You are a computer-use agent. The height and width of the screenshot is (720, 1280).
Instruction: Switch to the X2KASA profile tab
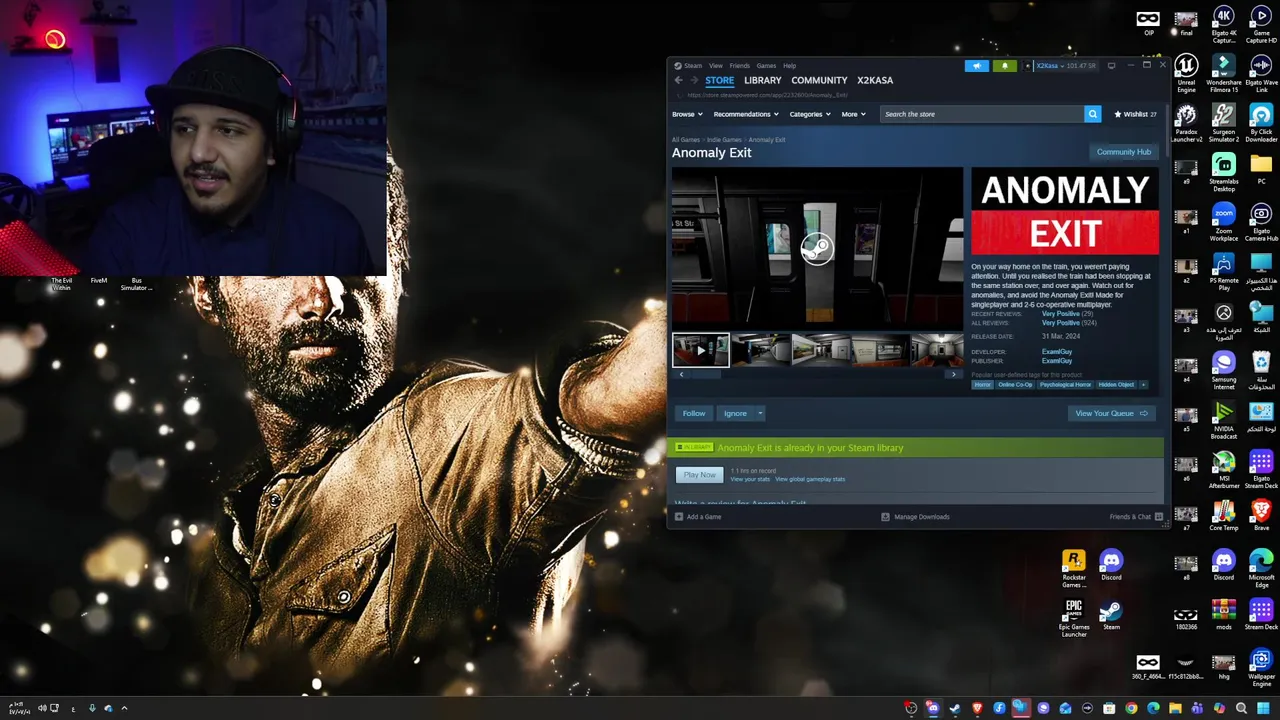pos(875,80)
